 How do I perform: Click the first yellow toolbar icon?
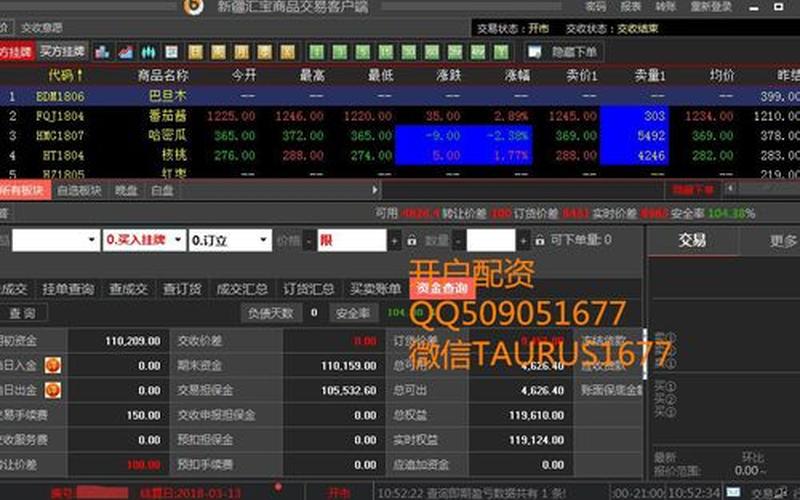[195, 52]
